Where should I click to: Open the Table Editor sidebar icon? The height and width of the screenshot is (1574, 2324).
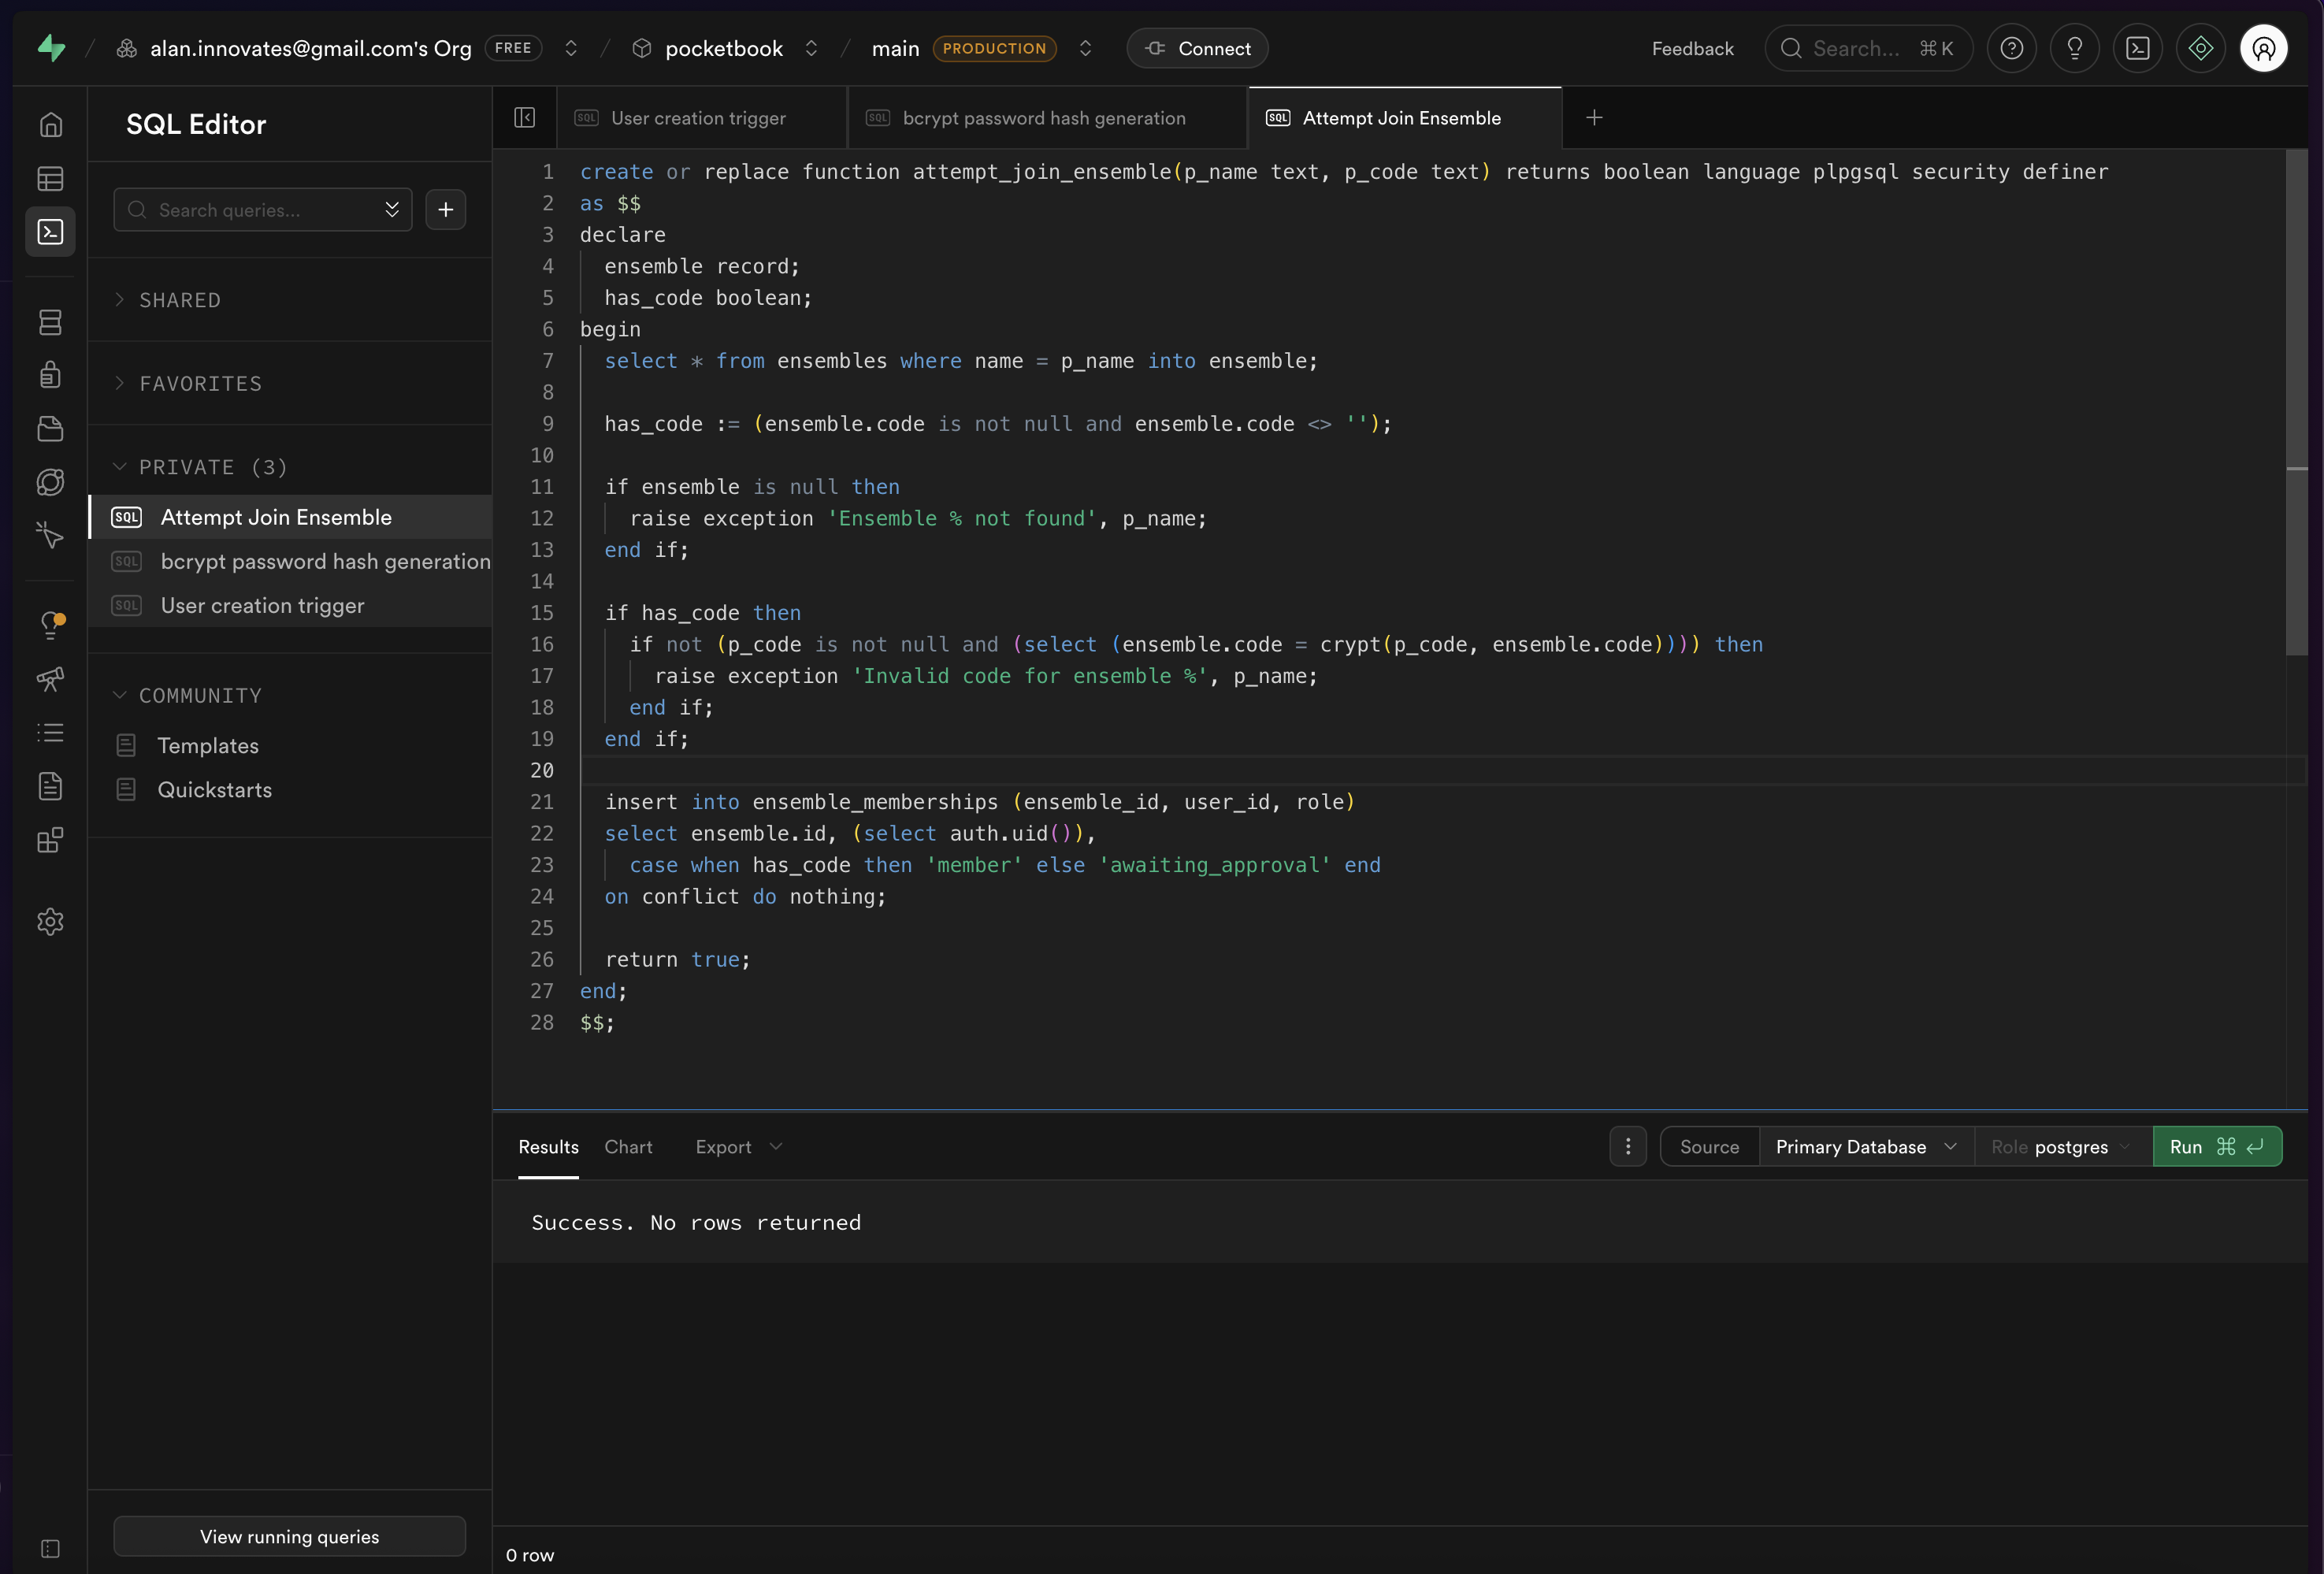50,179
